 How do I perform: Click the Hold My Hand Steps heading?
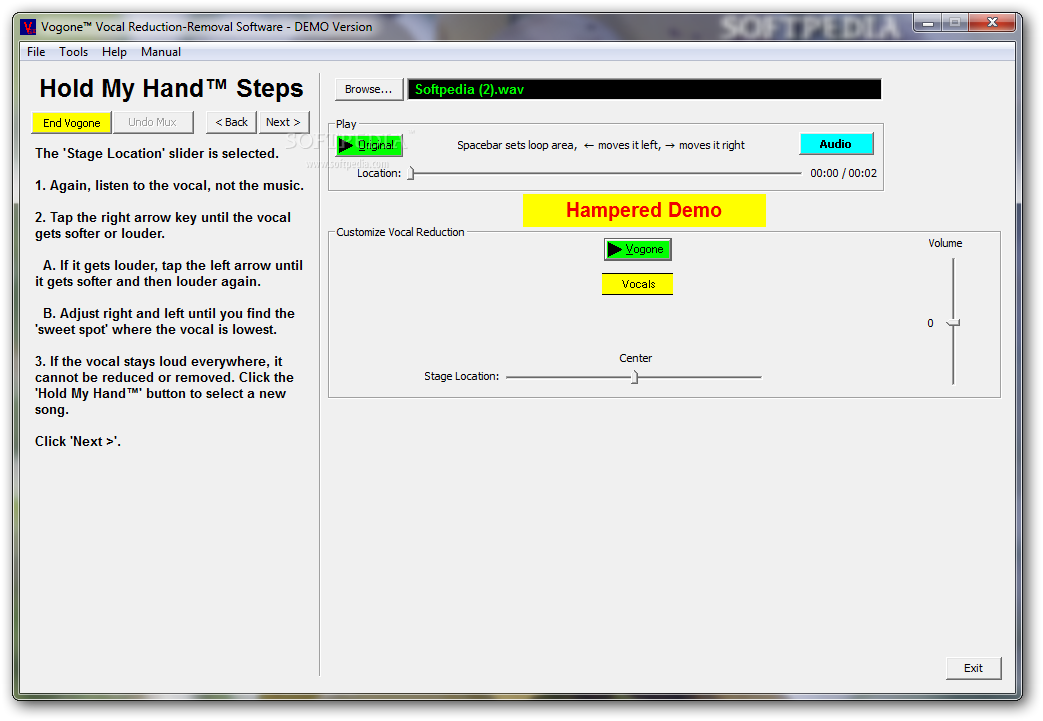[x=171, y=88]
